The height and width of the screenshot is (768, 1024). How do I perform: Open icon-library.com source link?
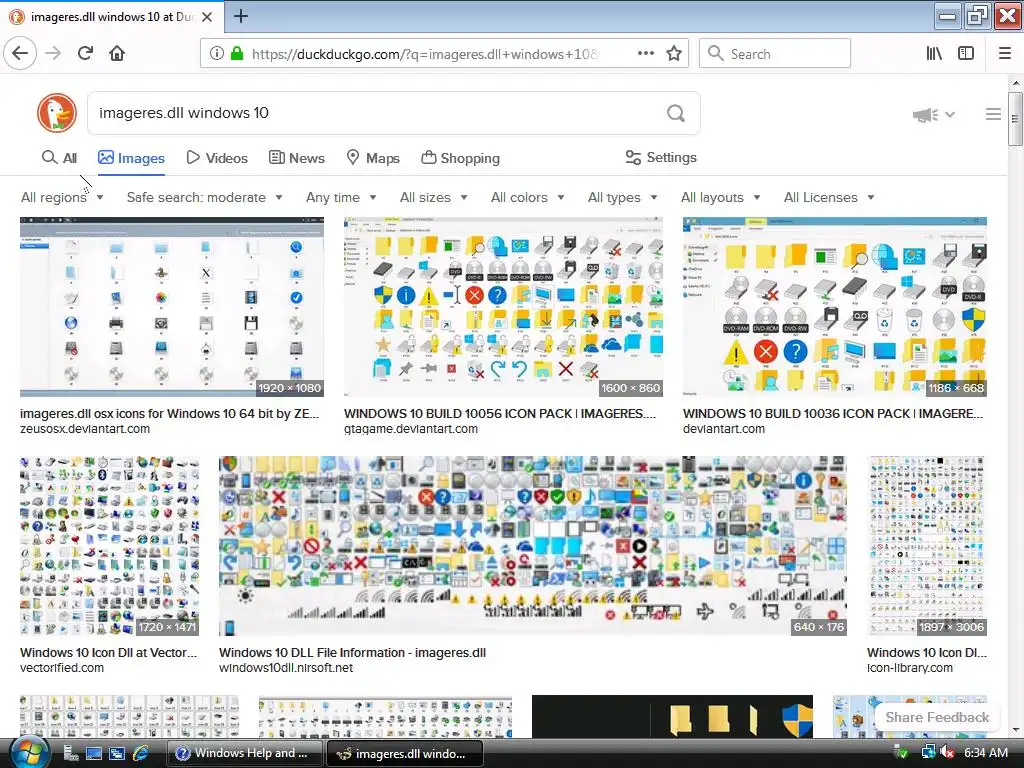coord(910,668)
